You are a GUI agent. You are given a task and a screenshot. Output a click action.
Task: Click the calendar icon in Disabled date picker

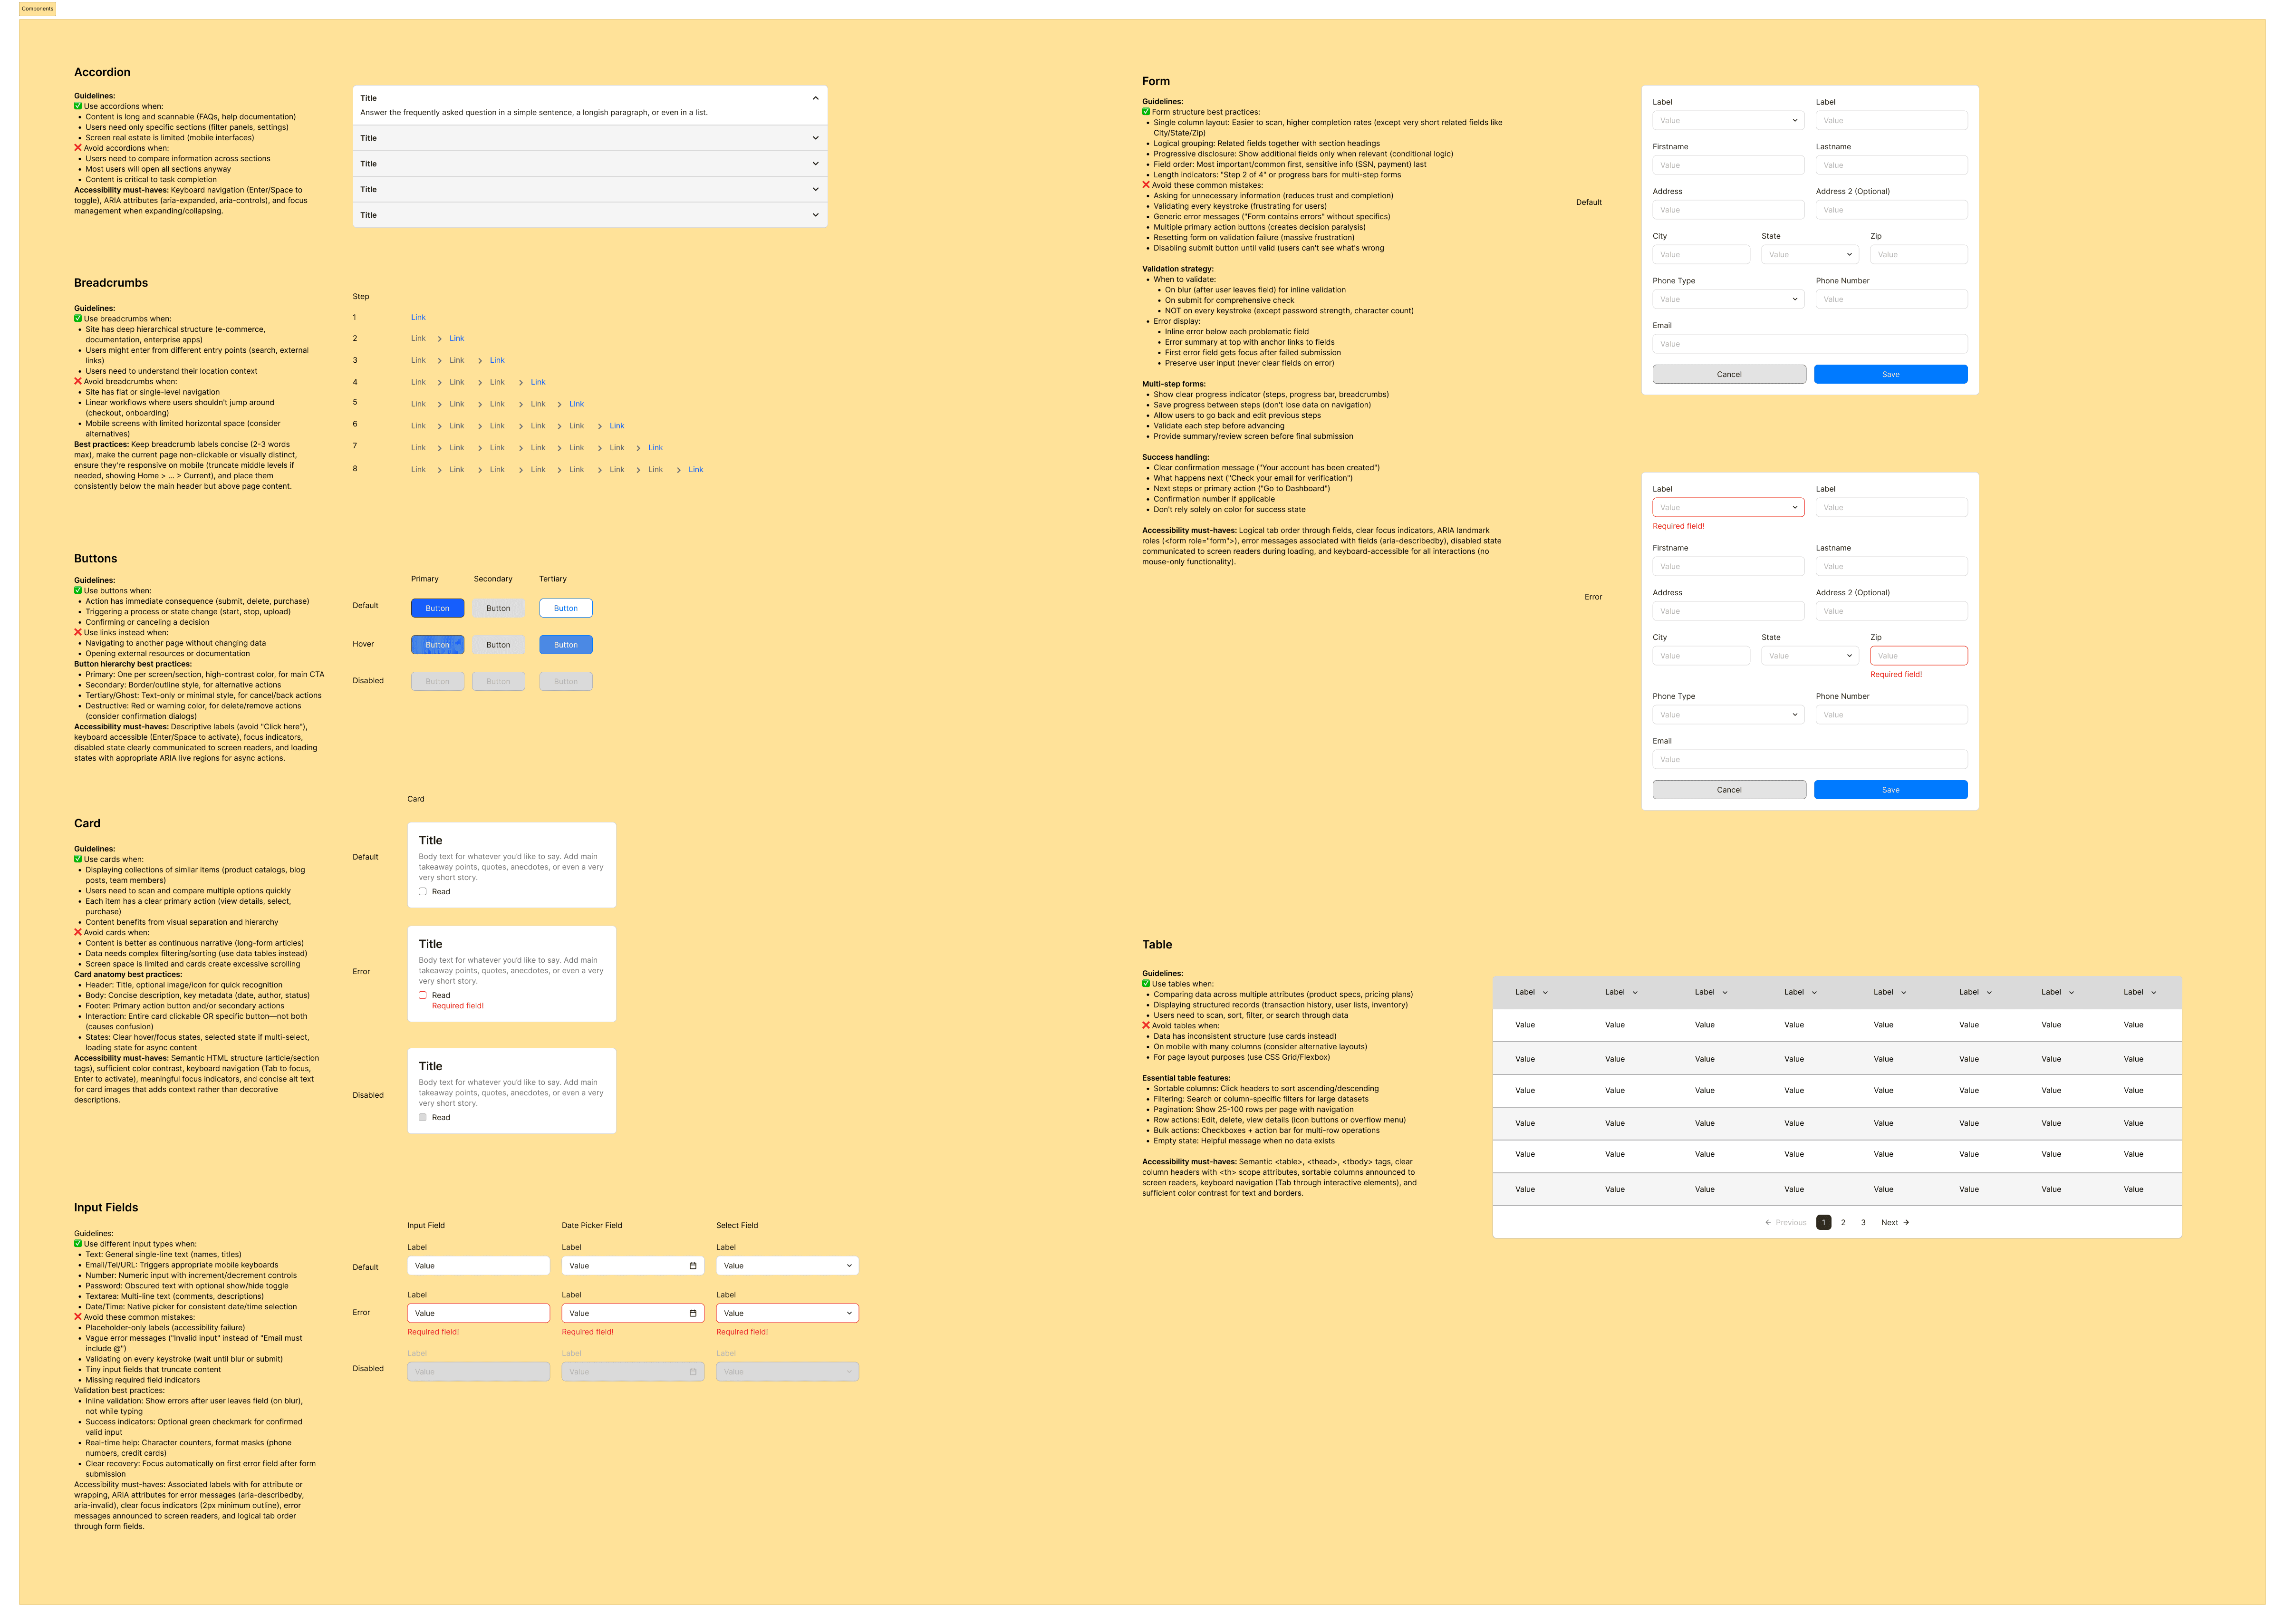pos(693,1372)
